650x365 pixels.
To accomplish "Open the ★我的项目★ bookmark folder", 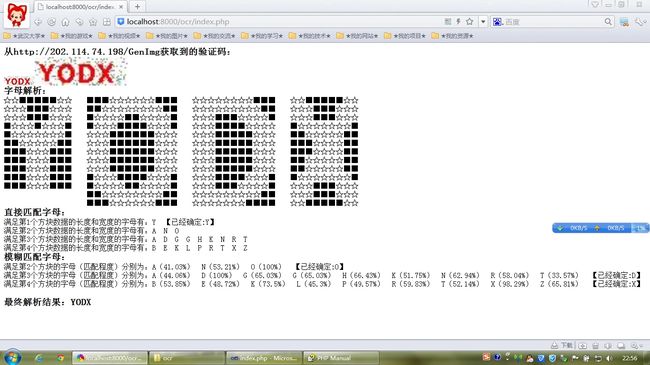I will [405, 36].
